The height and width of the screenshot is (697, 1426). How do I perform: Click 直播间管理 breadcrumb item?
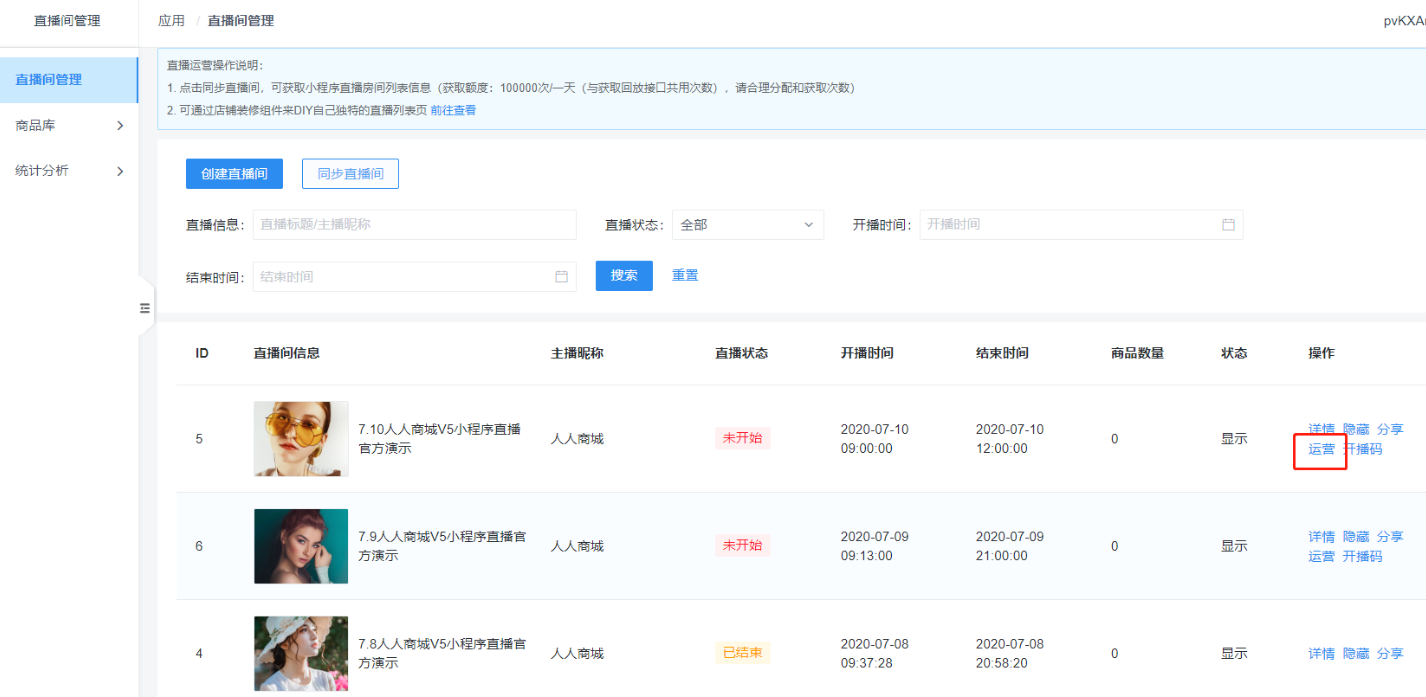pyautogui.click(x=241, y=21)
